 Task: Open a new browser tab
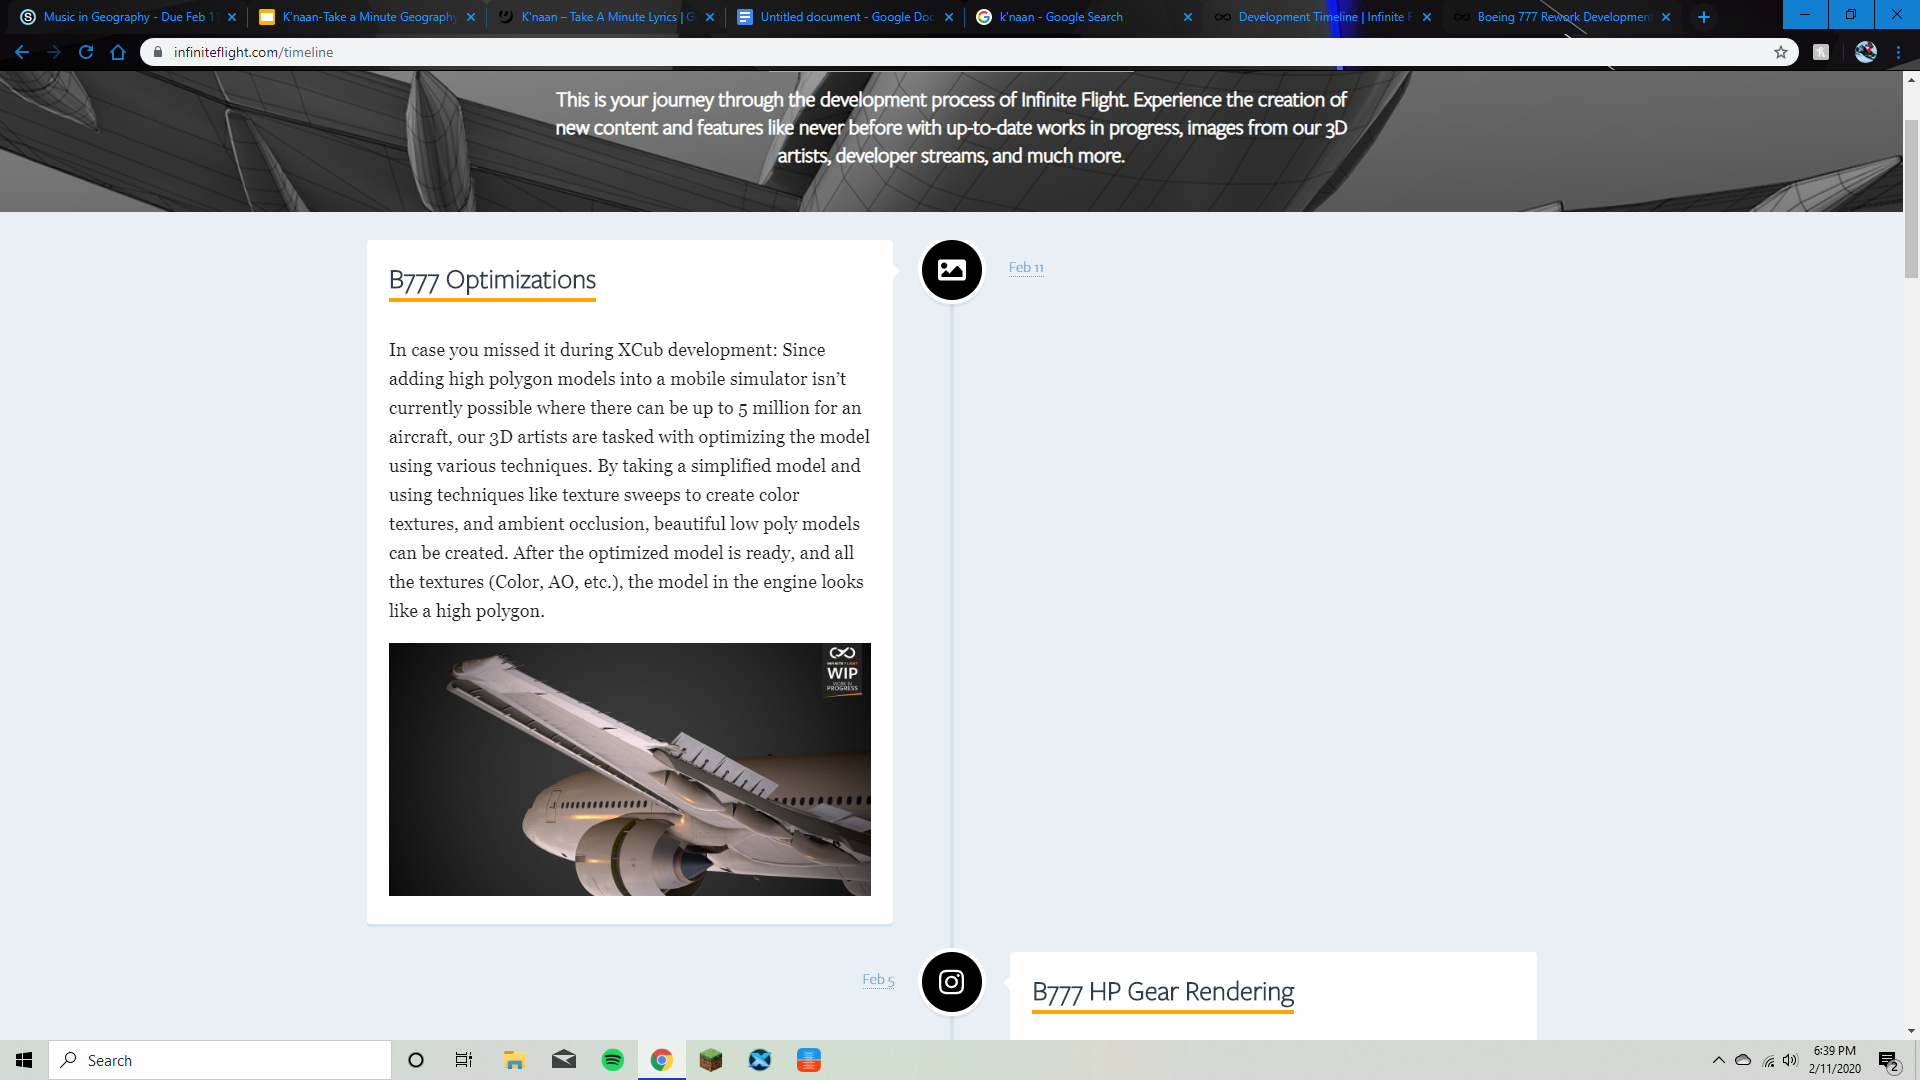[x=1704, y=17]
